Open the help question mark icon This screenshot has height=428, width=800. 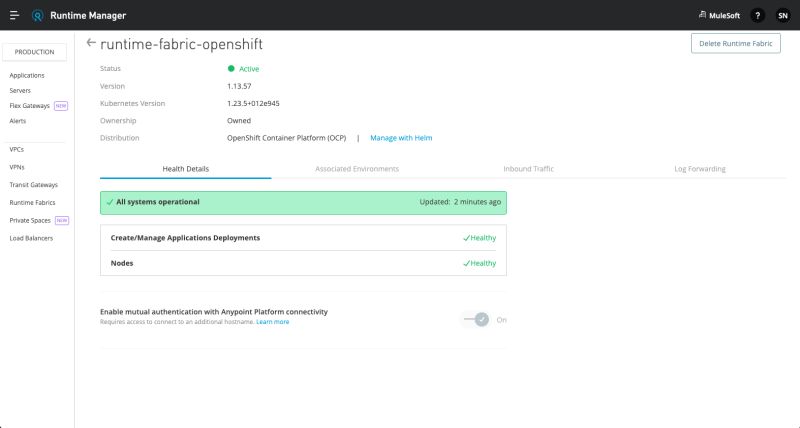pos(757,15)
